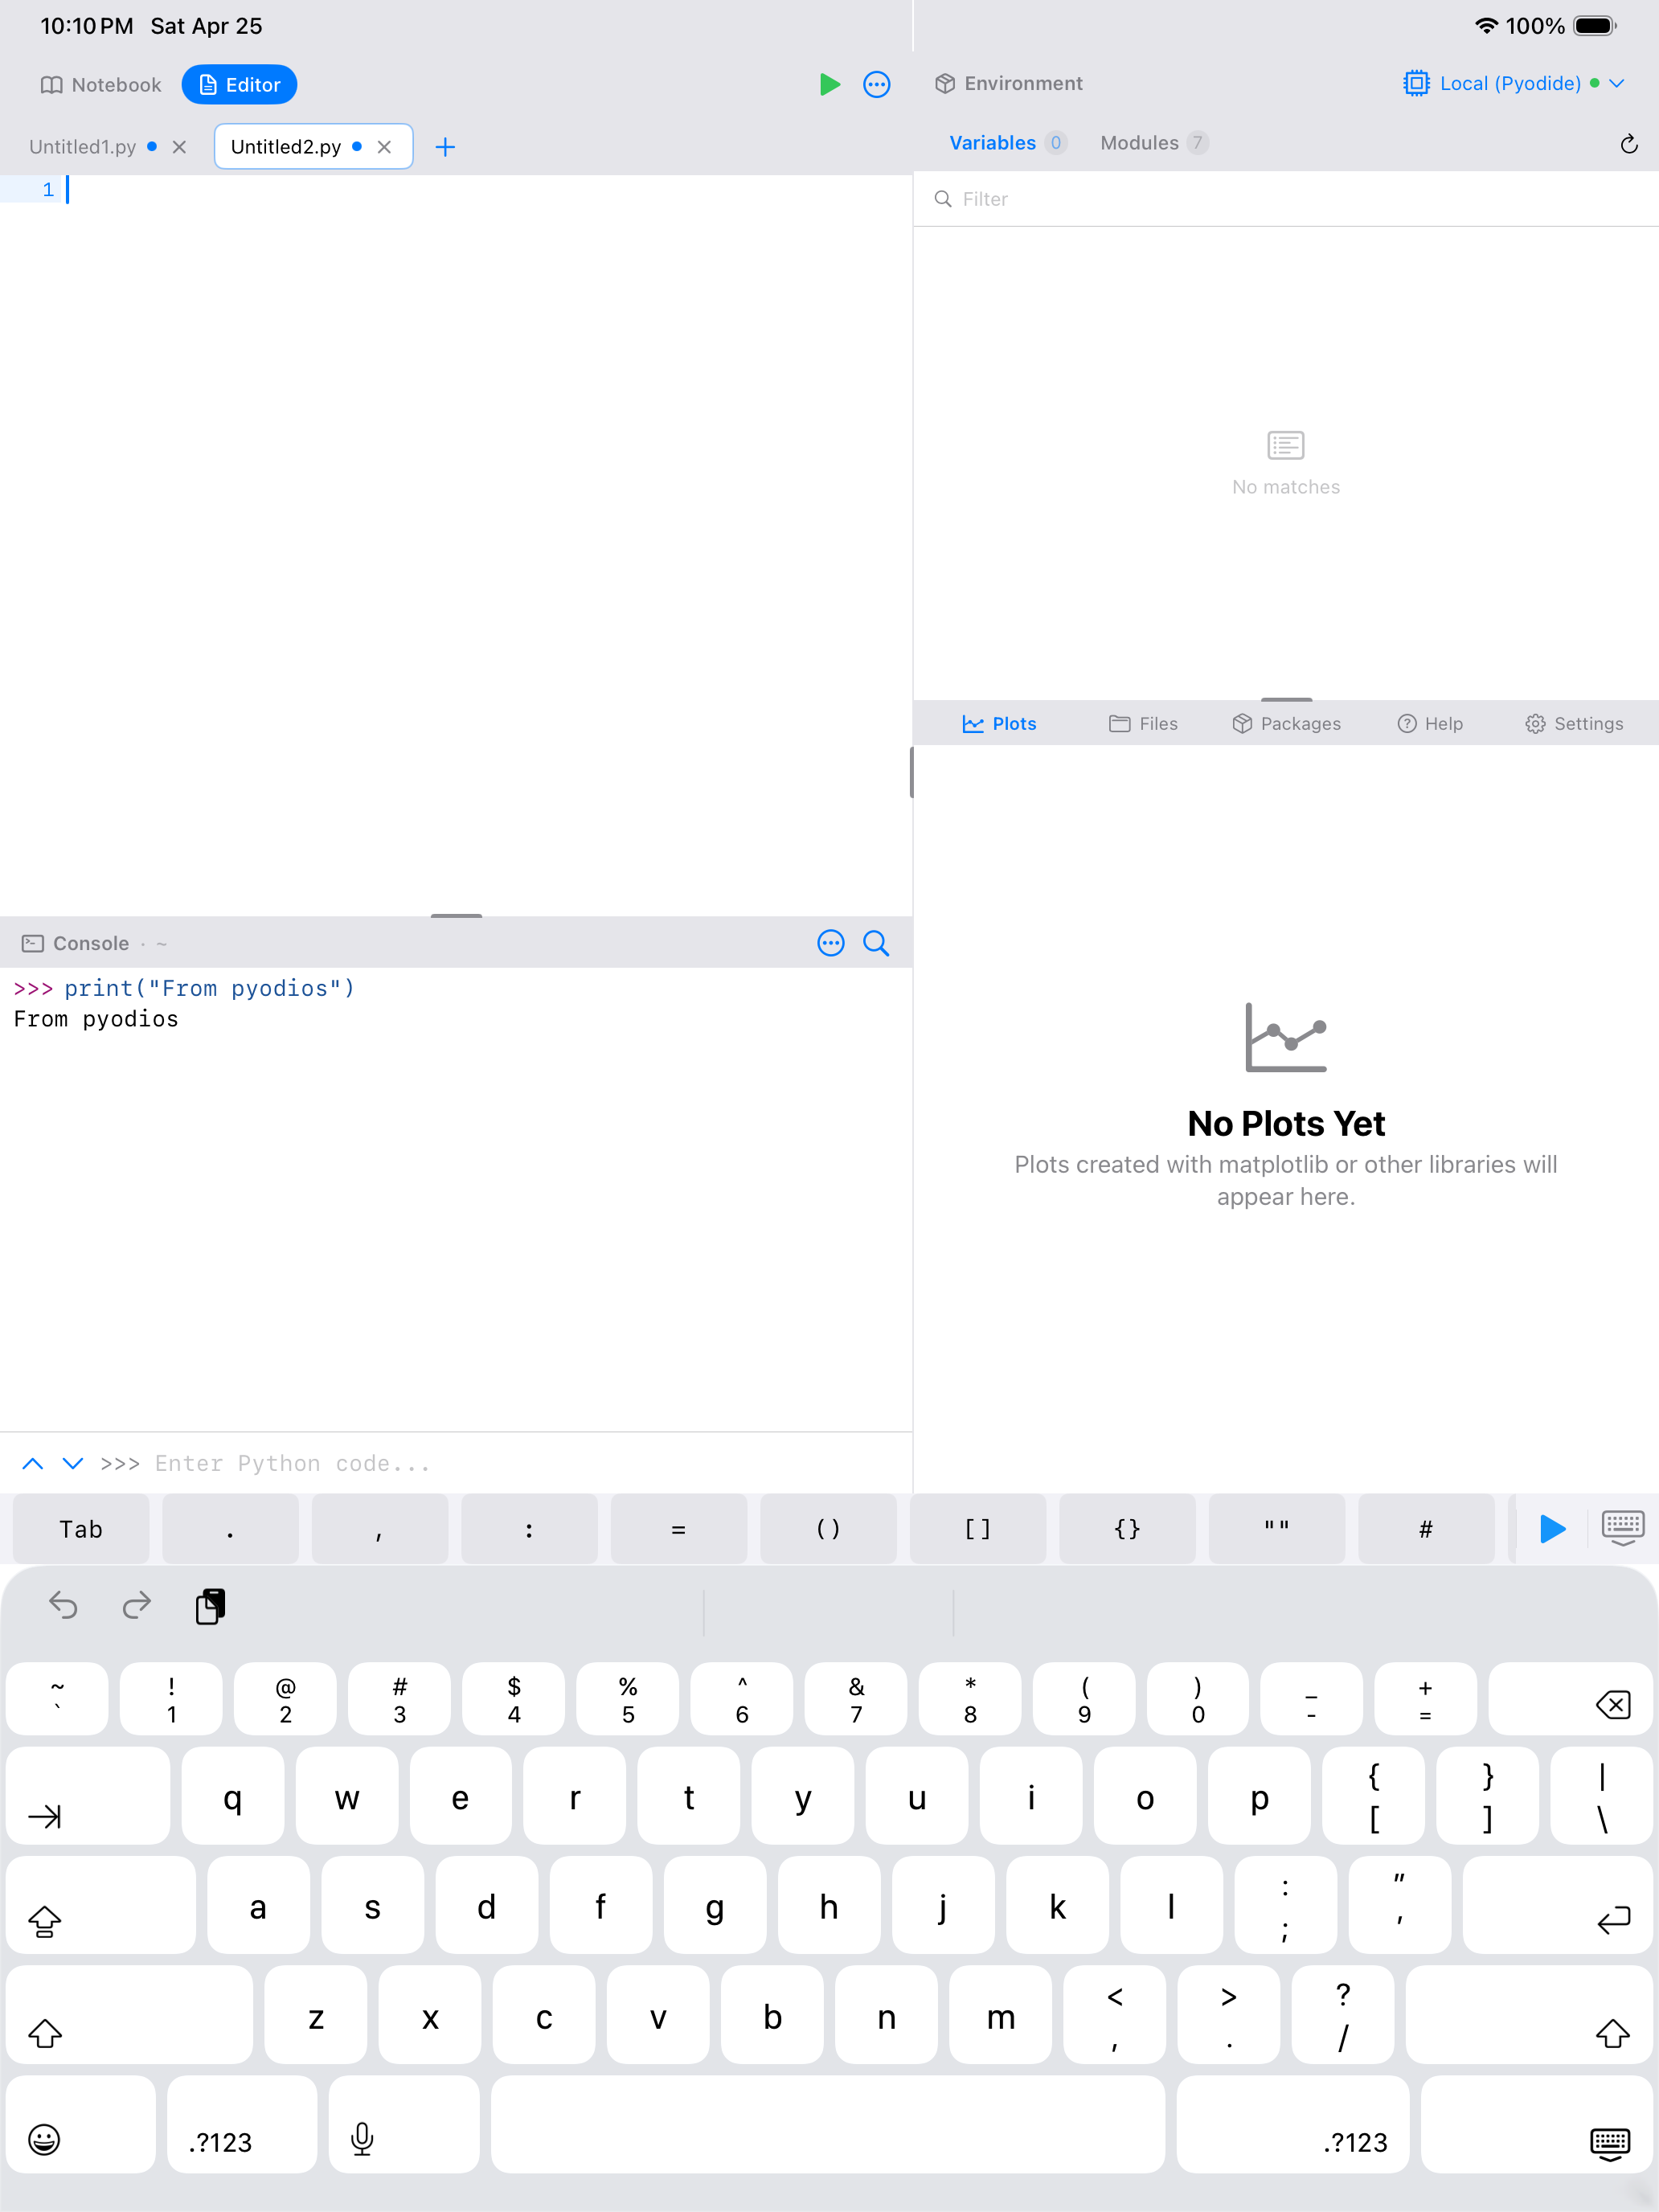Tap the keyboard tab arrow key
The width and height of the screenshot is (1659, 2212).
click(x=88, y=1796)
